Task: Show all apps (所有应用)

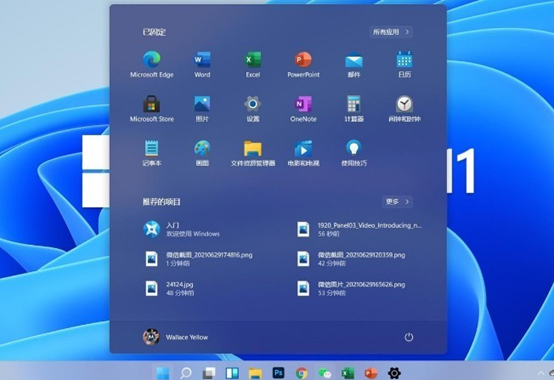Action: coord(391,32)
